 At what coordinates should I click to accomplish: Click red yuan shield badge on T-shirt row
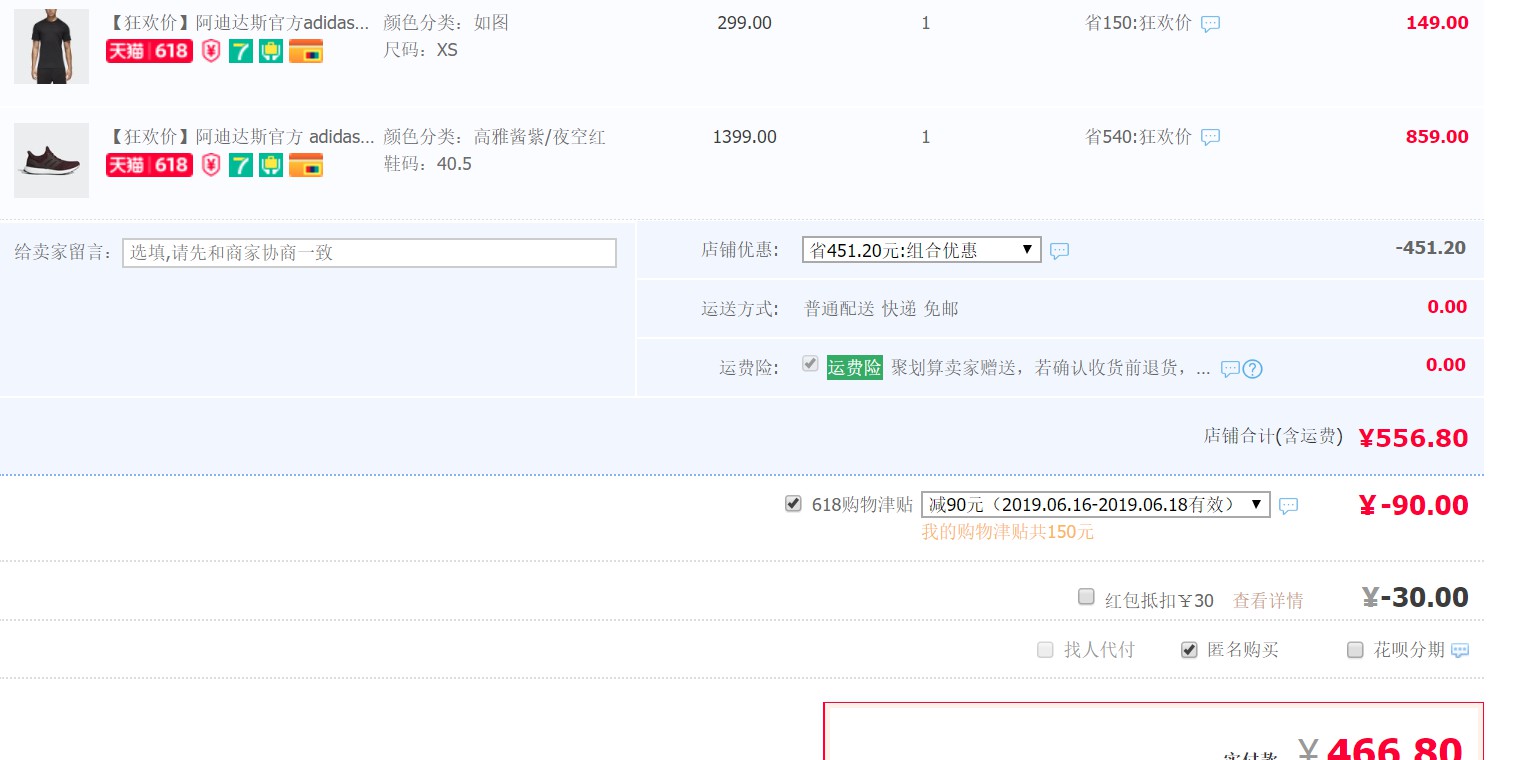point(211,51)
